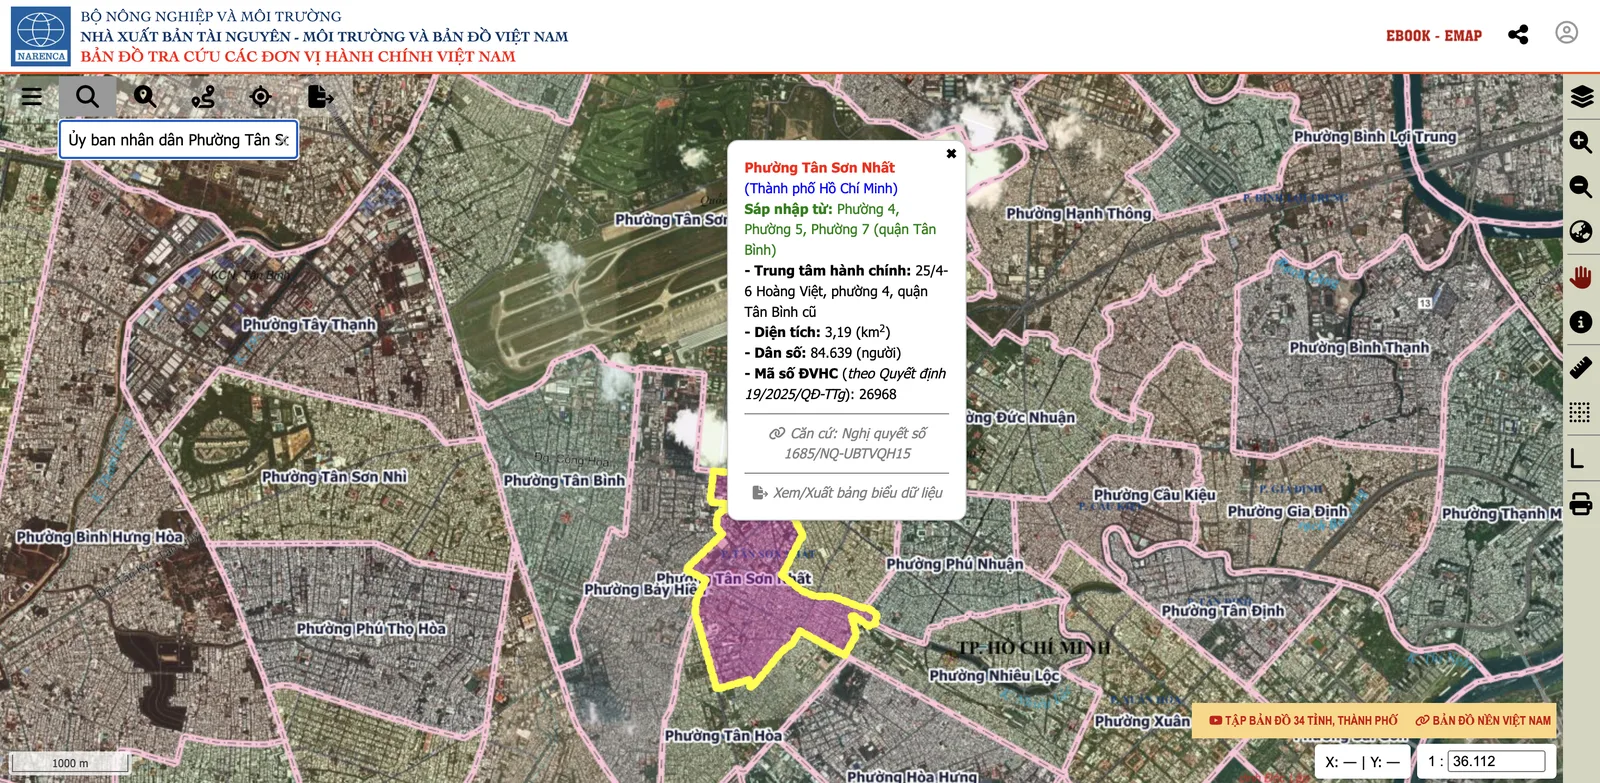This screenshot has width=1600, height=783.
Task: Activate the pan hand tool
Action: pyautogui.click(x=1581, y=277)
